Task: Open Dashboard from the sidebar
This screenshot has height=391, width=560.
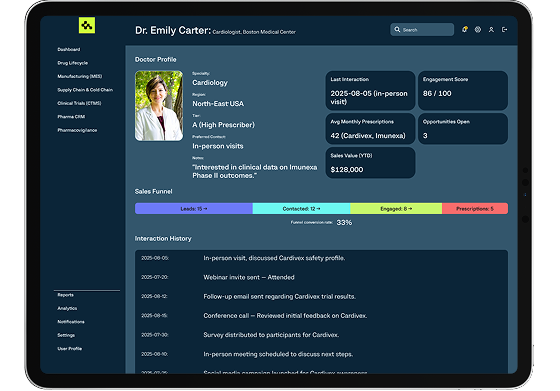Action: coord(69,49)
